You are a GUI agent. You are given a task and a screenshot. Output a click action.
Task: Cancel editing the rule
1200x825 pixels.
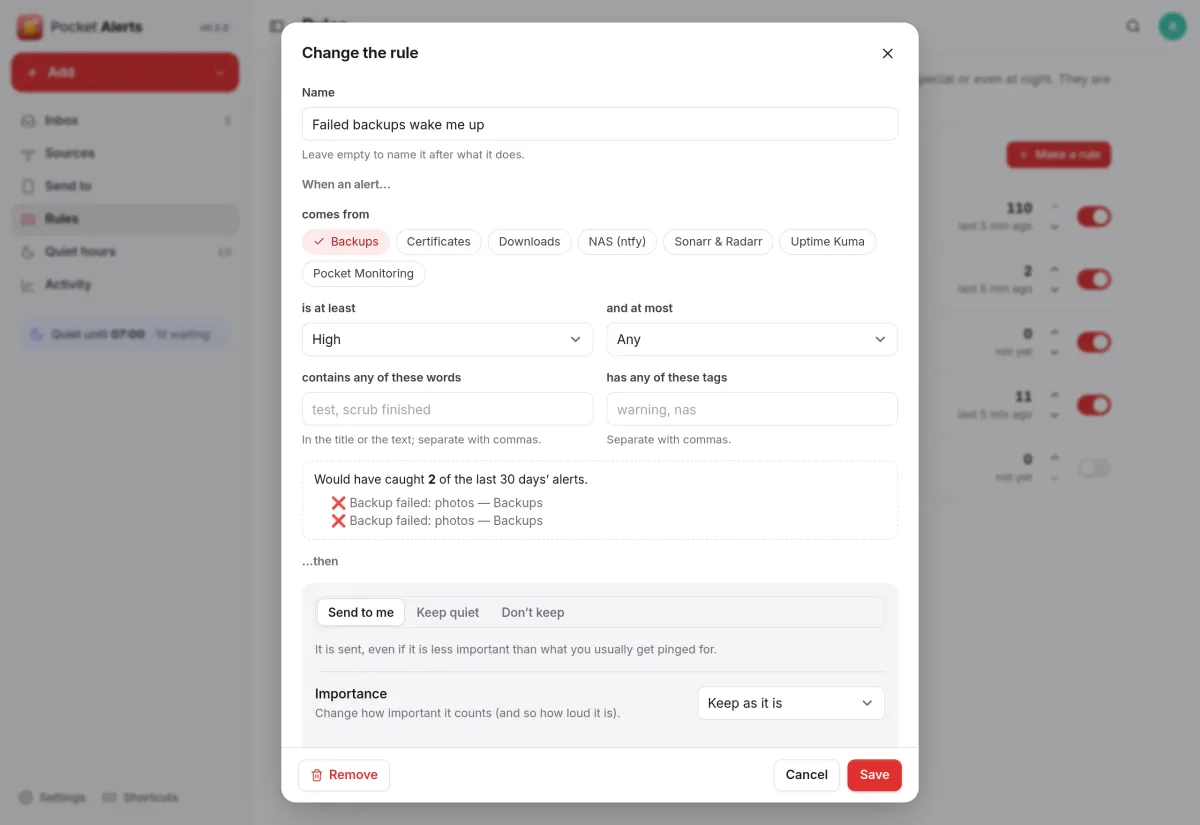pos(807,775)
